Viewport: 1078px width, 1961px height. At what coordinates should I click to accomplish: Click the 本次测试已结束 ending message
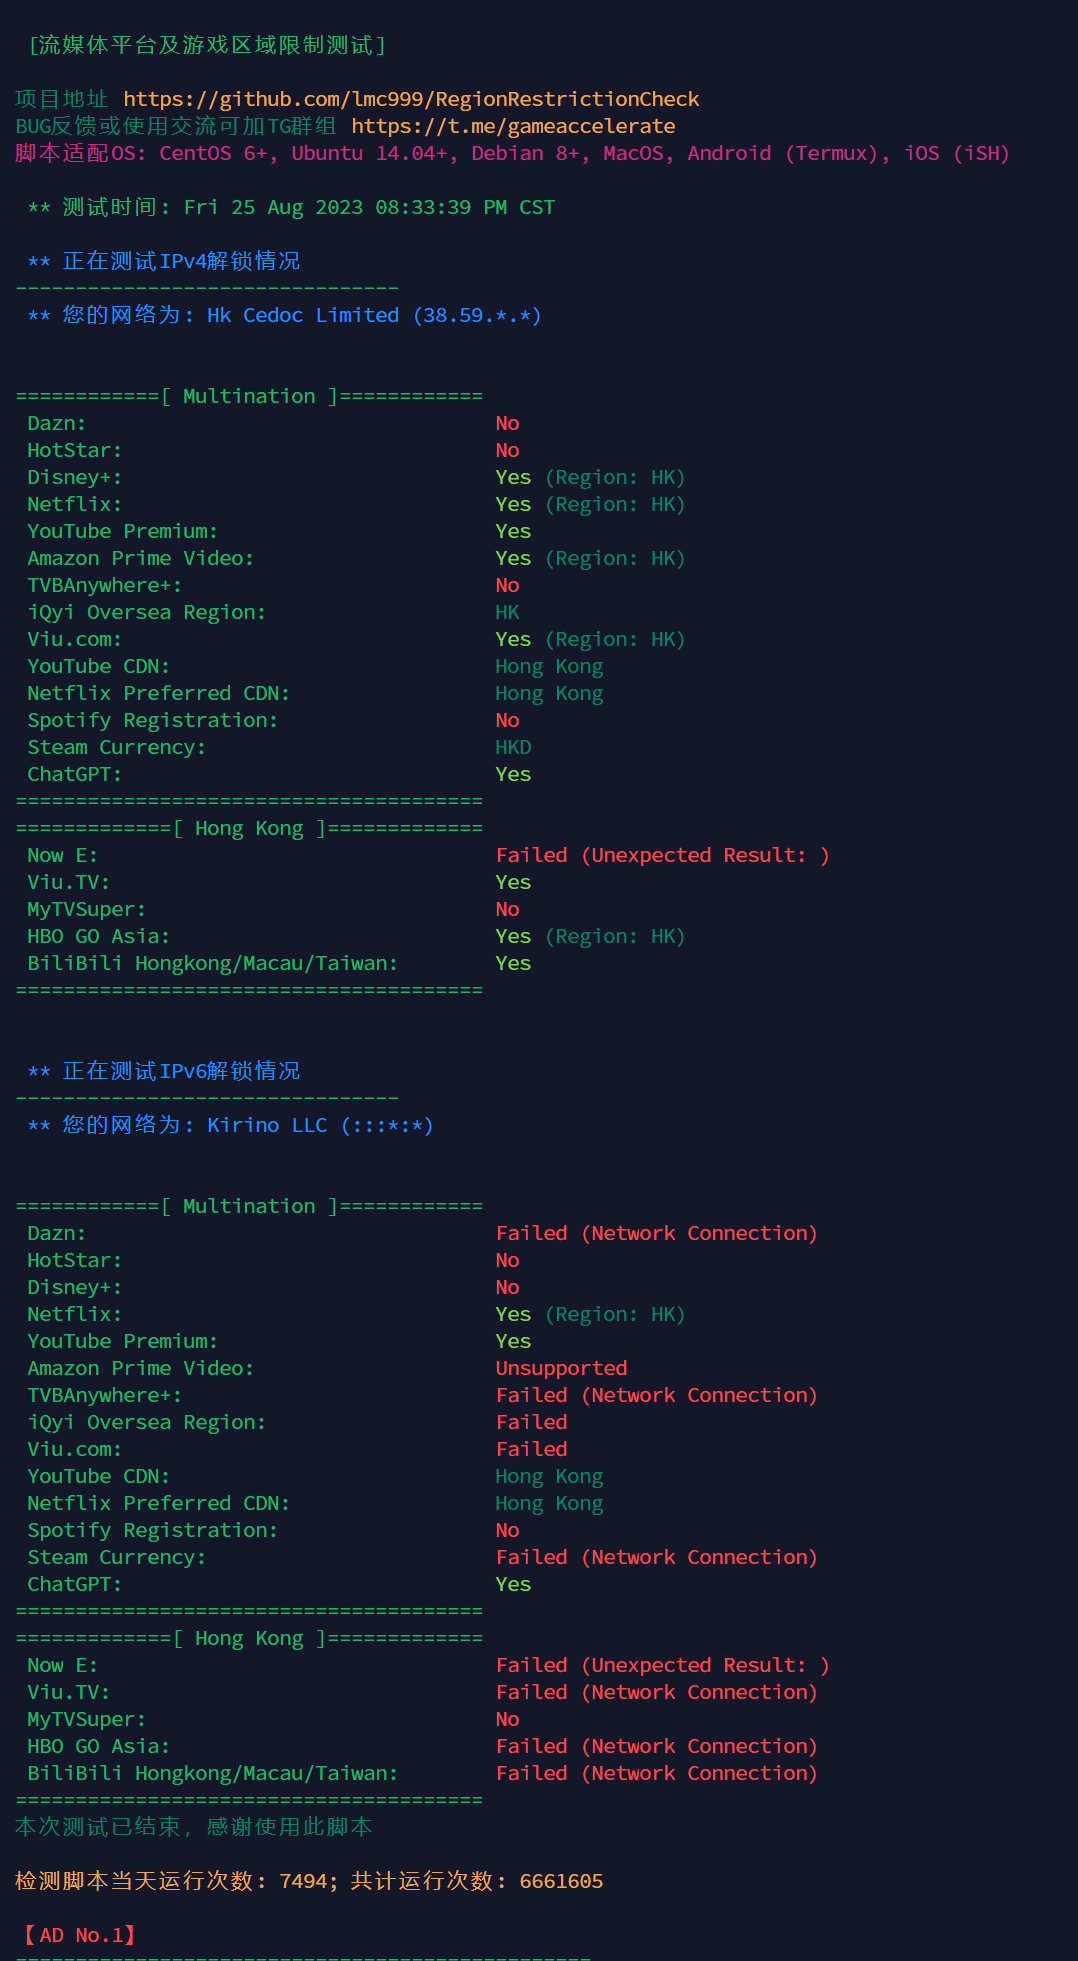pyautogui.click(x=194, y=1827)
